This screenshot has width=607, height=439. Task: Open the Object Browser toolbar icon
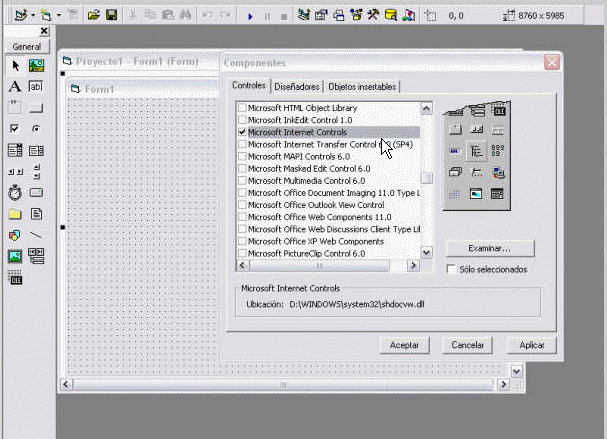click(356, 15)
